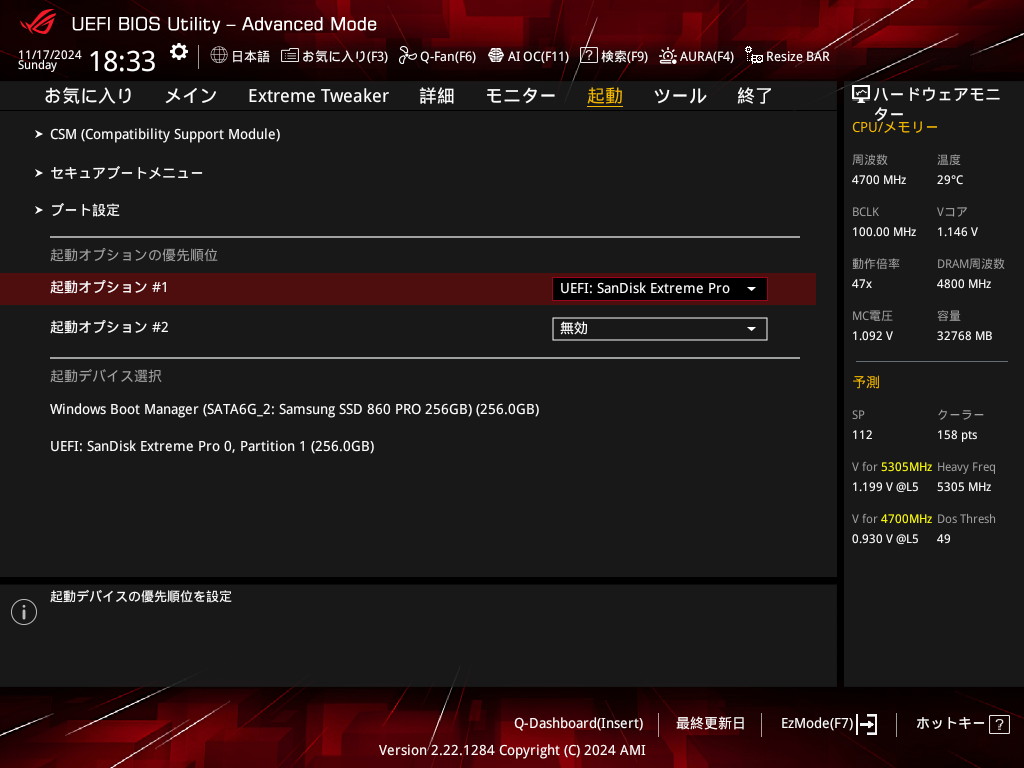Click SP value 112

point(862,435)
